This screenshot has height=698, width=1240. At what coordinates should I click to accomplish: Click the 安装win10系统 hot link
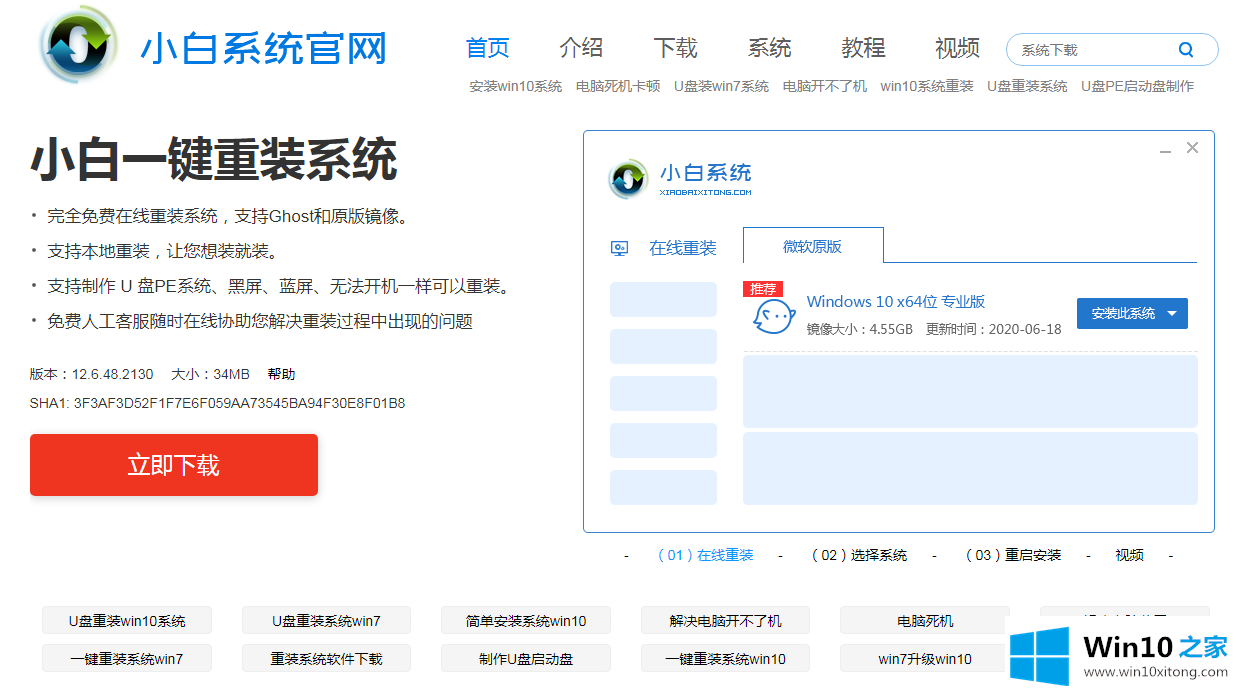(516, 86)
